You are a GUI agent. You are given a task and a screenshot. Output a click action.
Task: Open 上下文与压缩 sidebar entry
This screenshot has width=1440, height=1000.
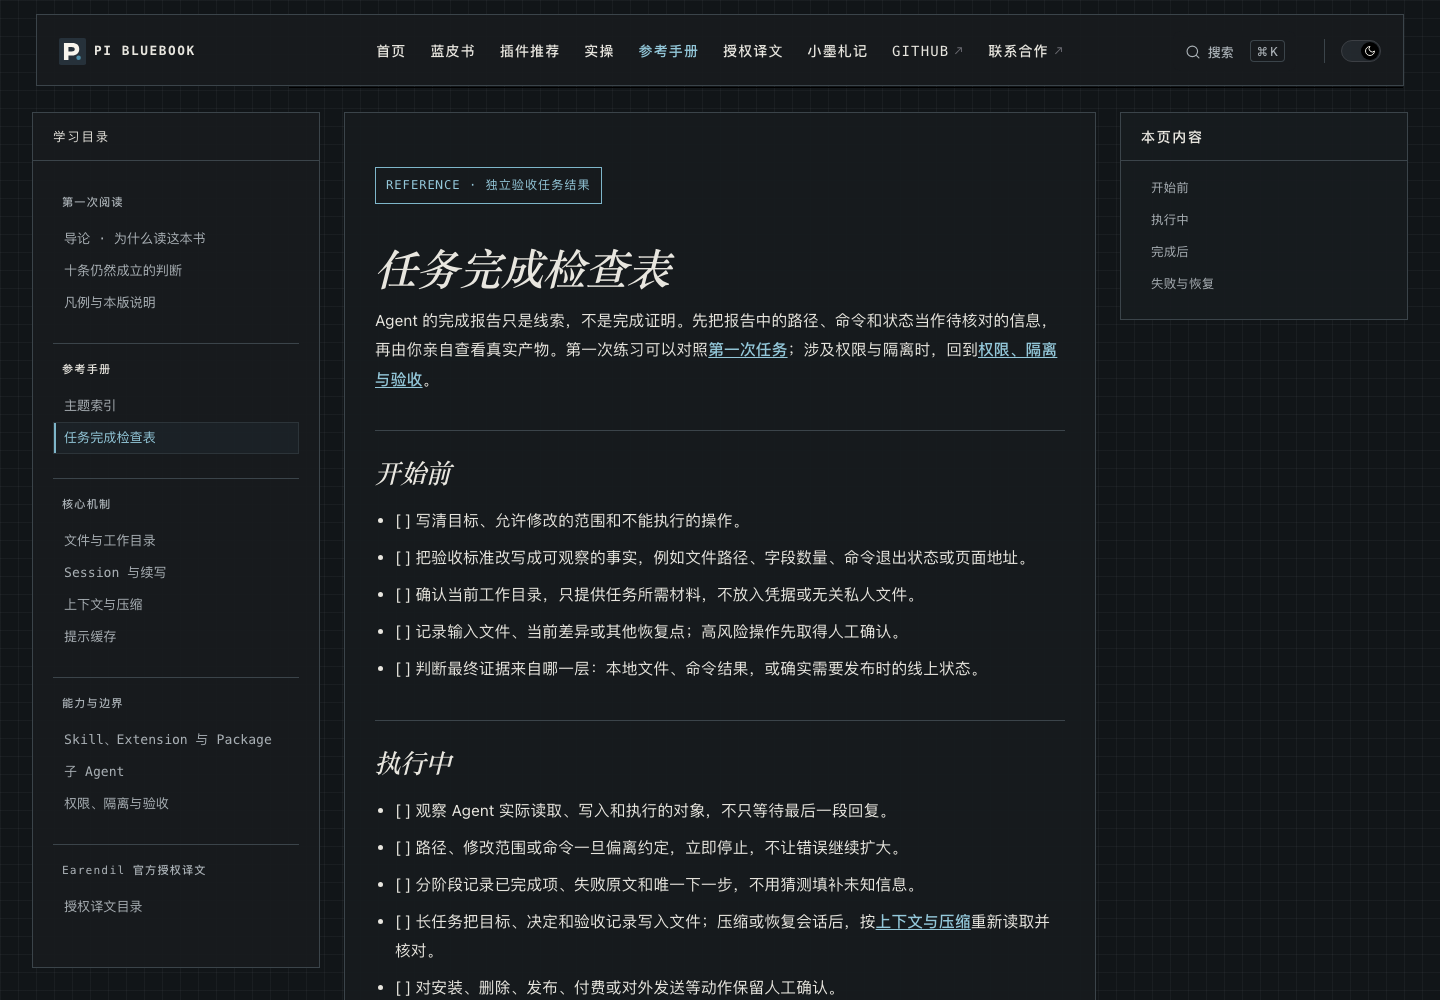point(103,604)
